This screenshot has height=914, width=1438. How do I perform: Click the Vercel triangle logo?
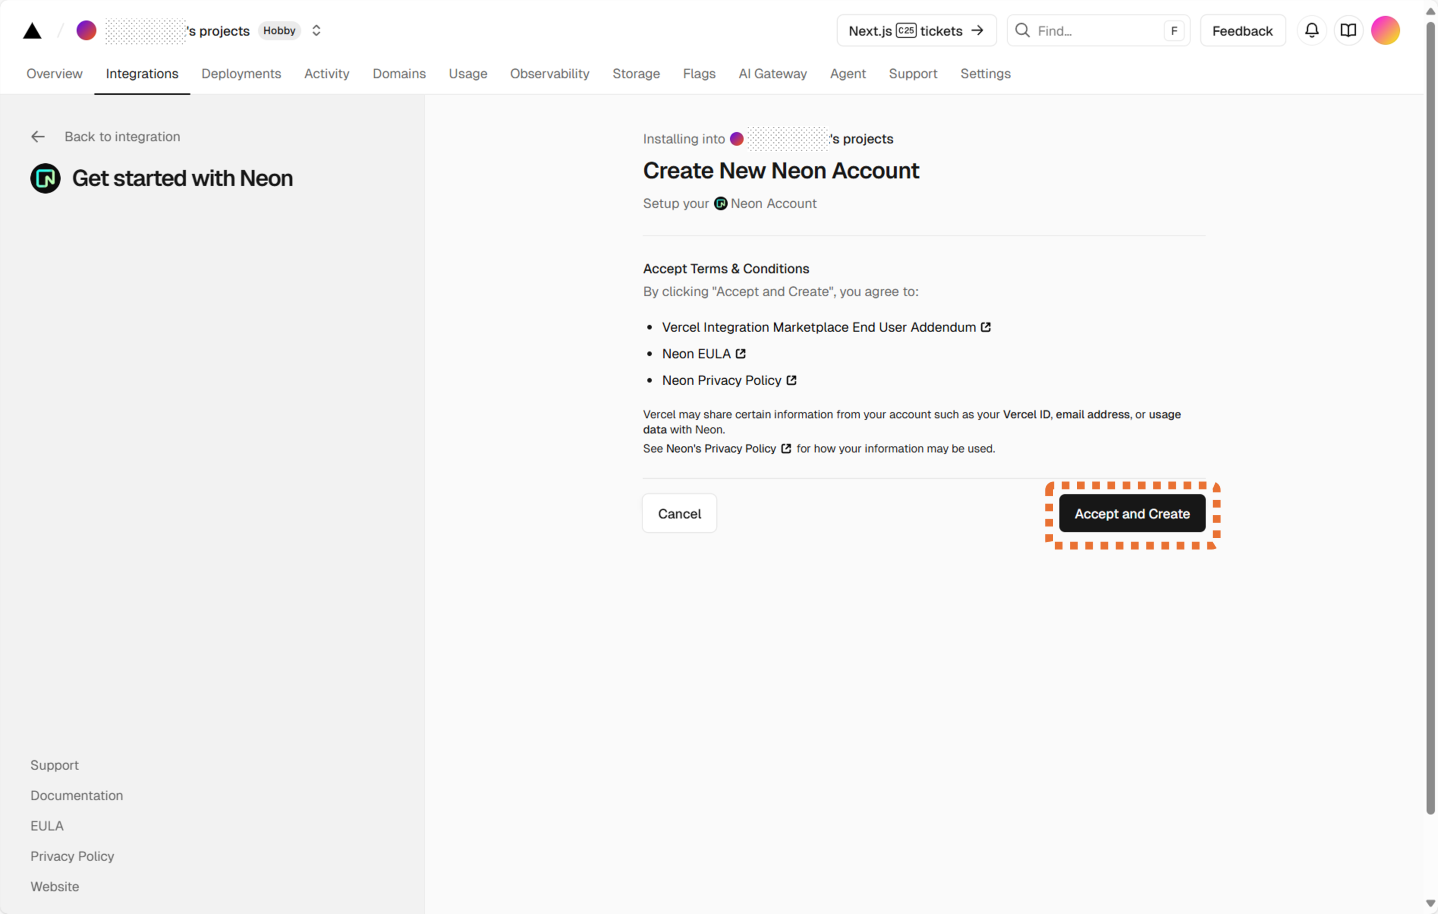tap(32, 31)
